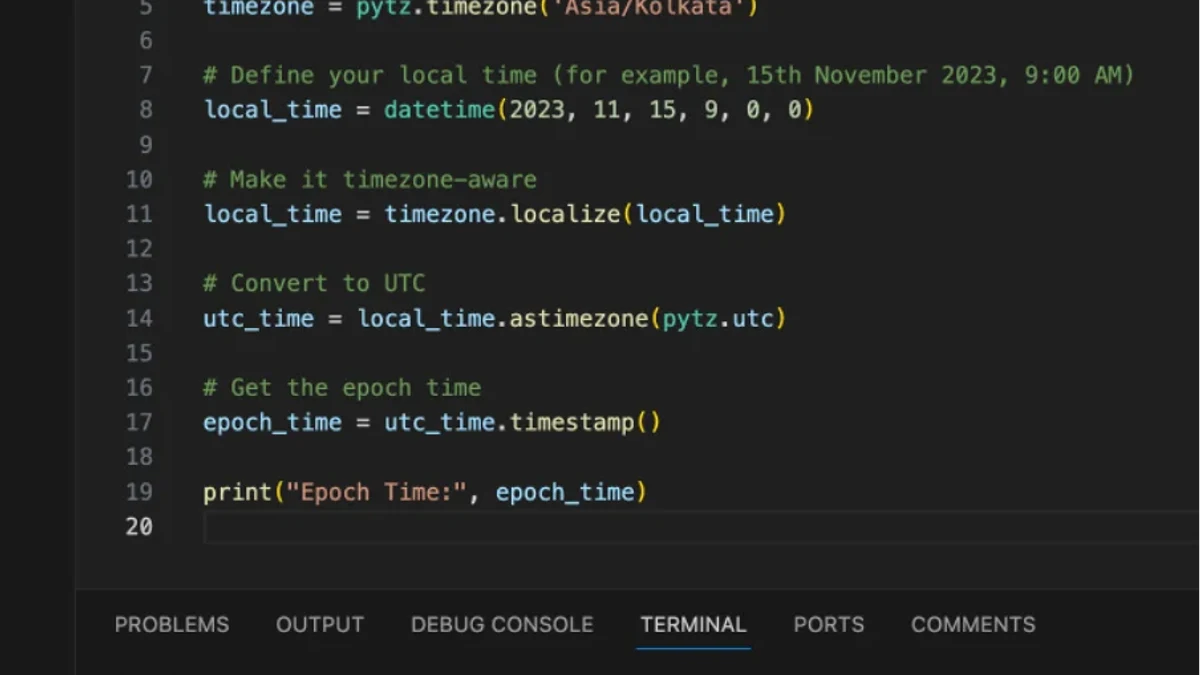Click 'epoch_time' variable on line 17
Viewport: 1200px width, 675px height.
272,422
